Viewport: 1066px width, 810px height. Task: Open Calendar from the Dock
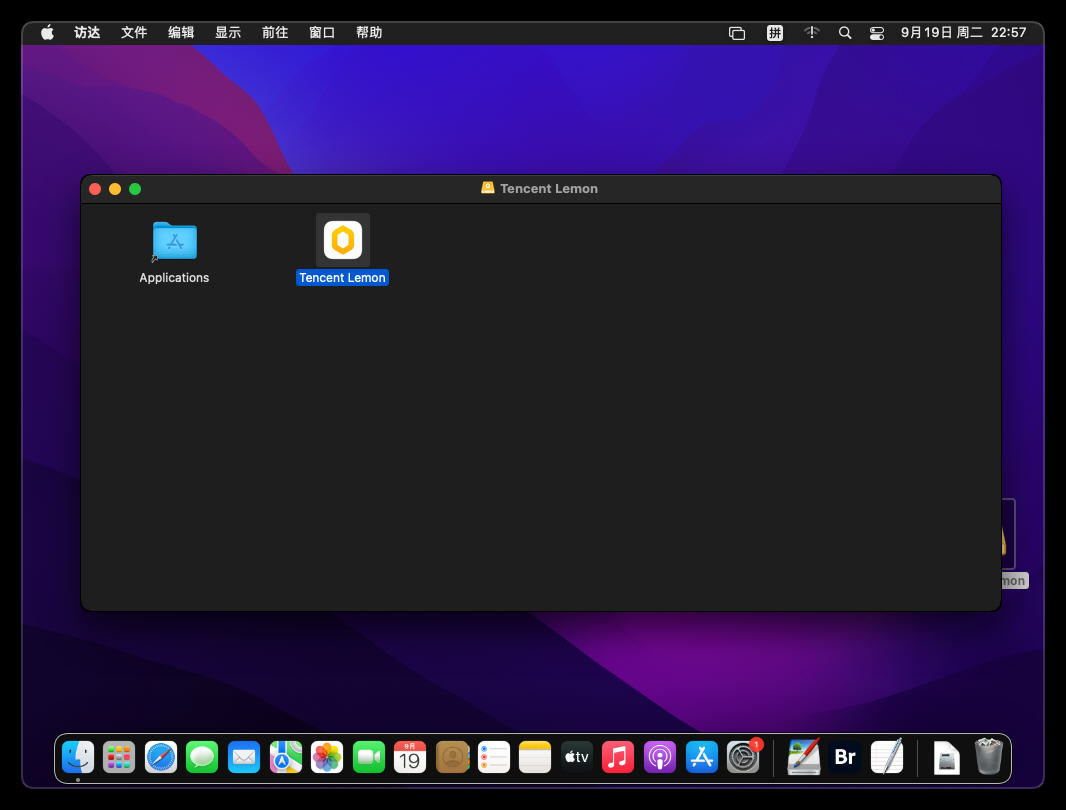point(410,757)
